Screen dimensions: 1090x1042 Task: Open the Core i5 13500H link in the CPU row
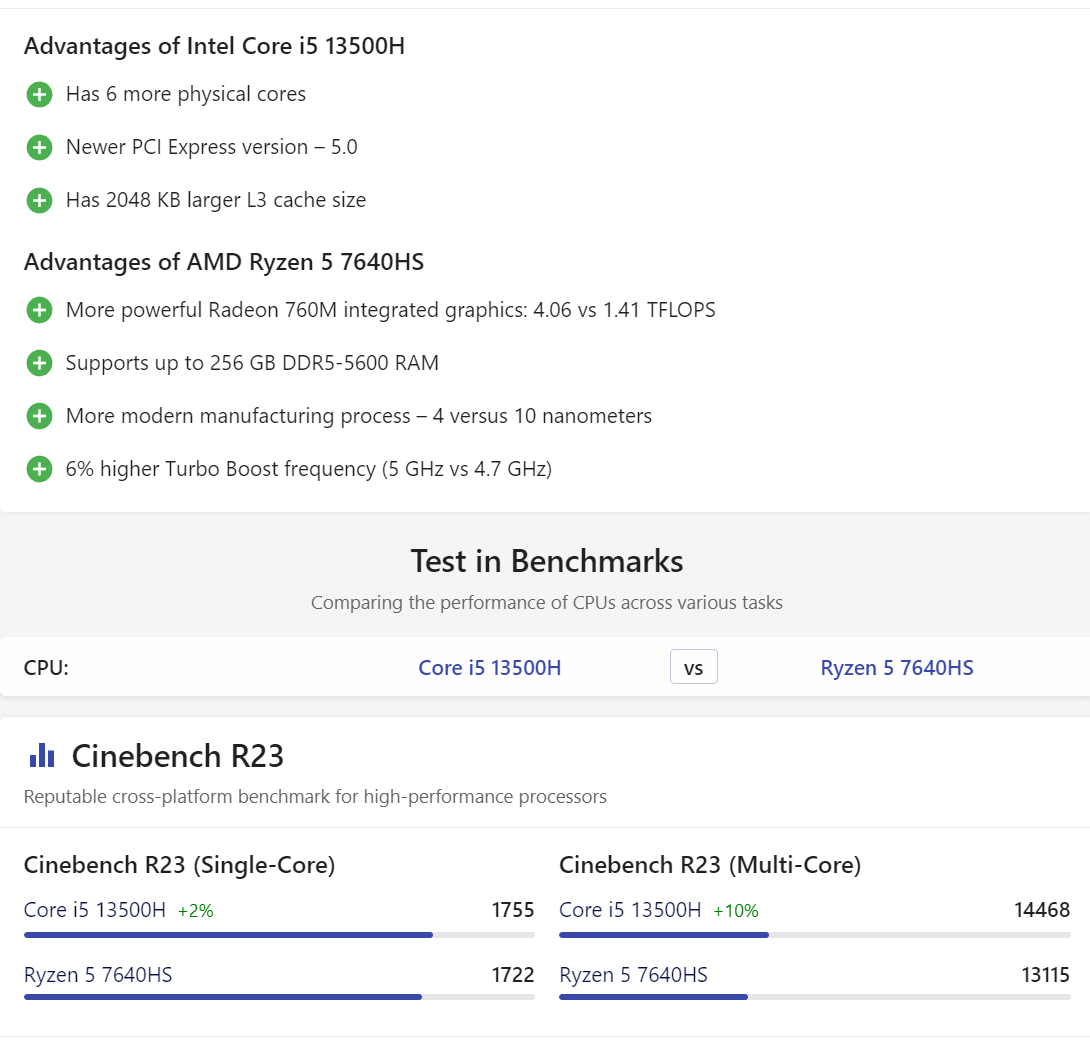click(x=489, y=667)
